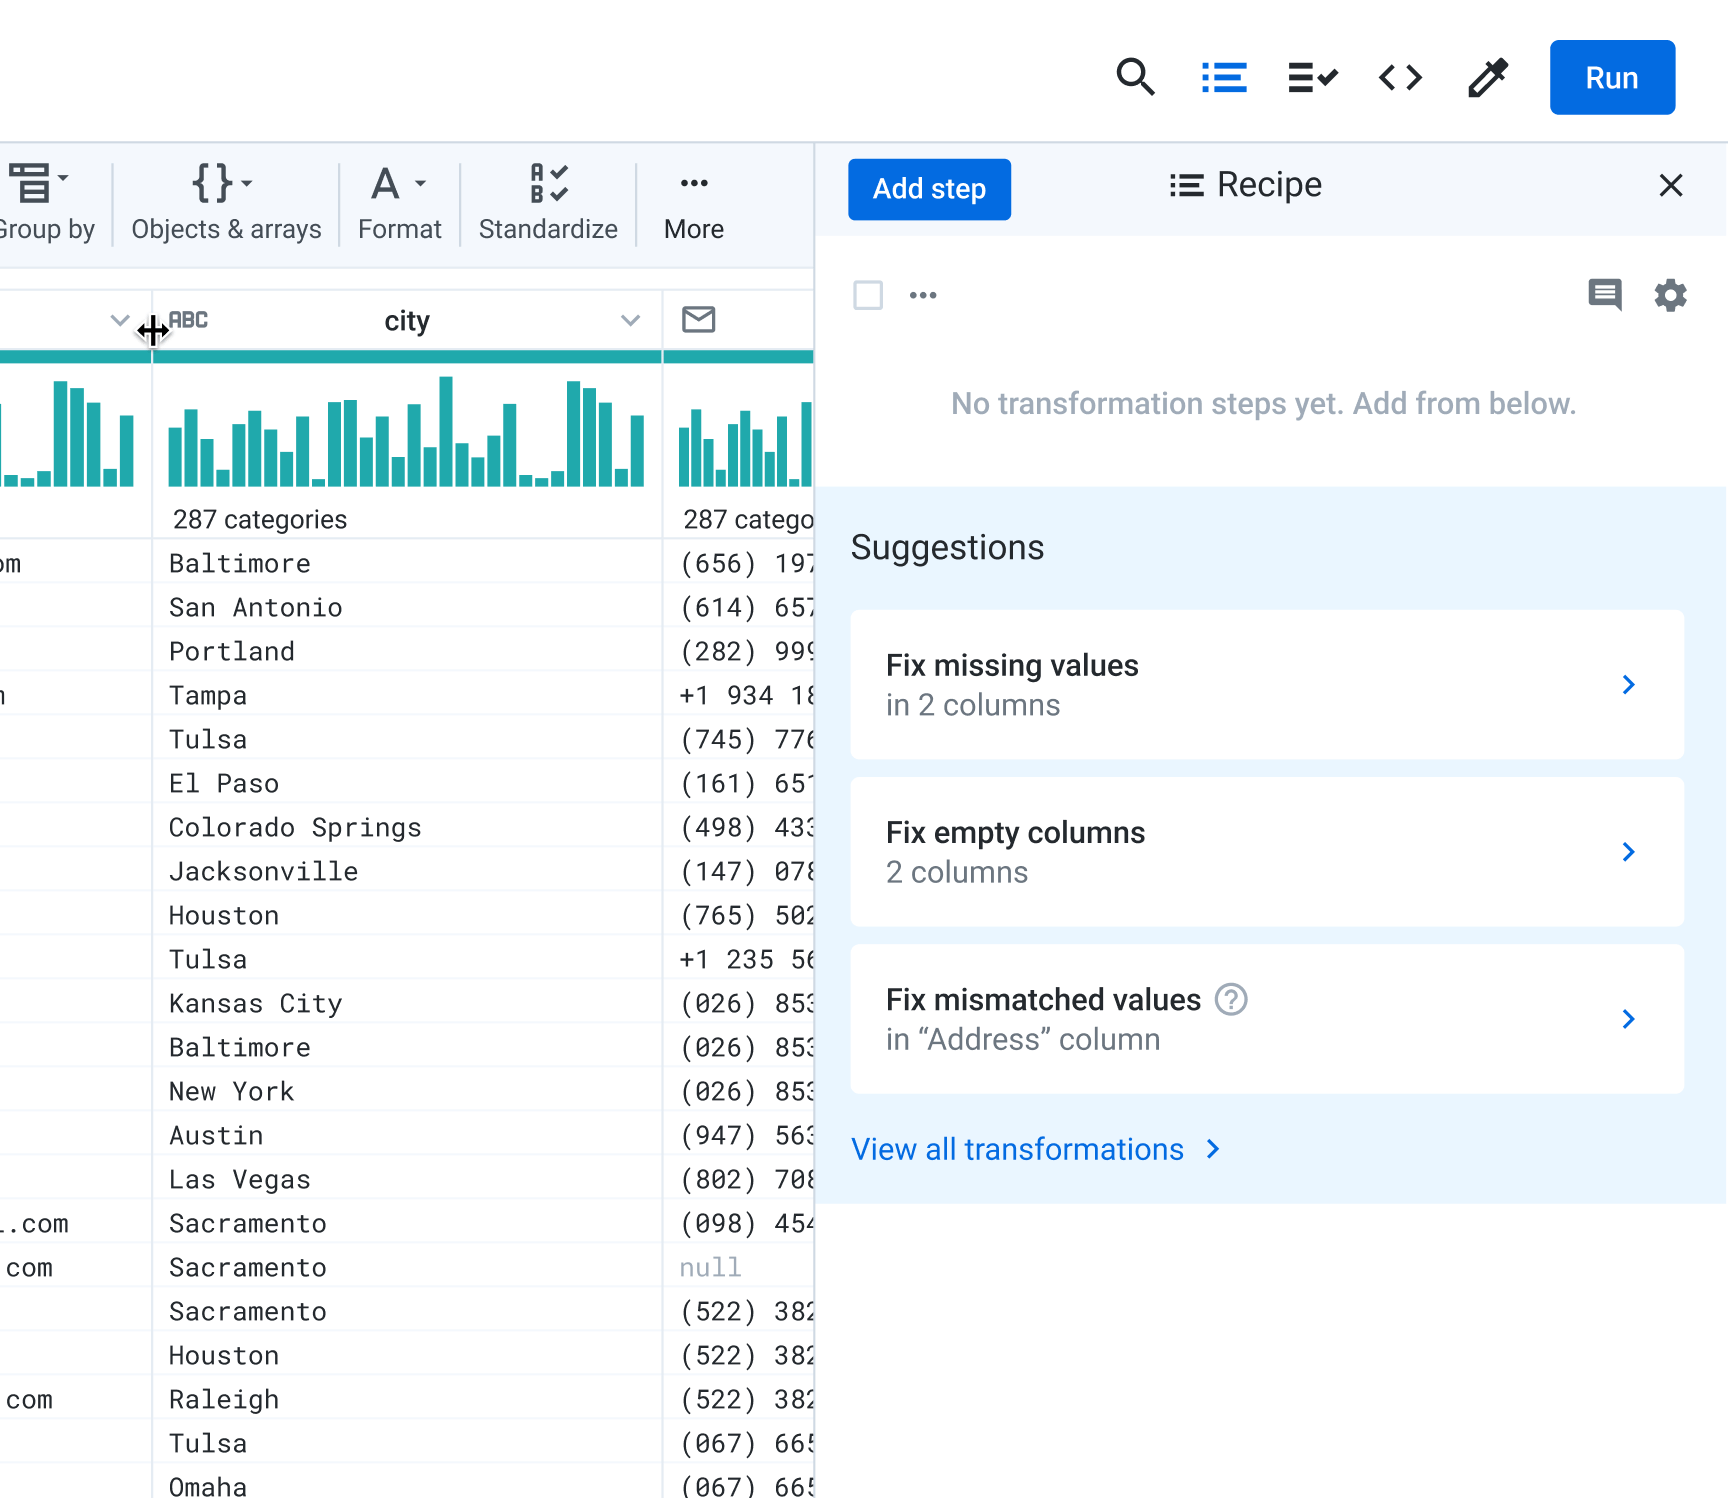Select the Las Vegas cell
The height and width of the screenshot is (1498, 1728).
point(407,1180)
